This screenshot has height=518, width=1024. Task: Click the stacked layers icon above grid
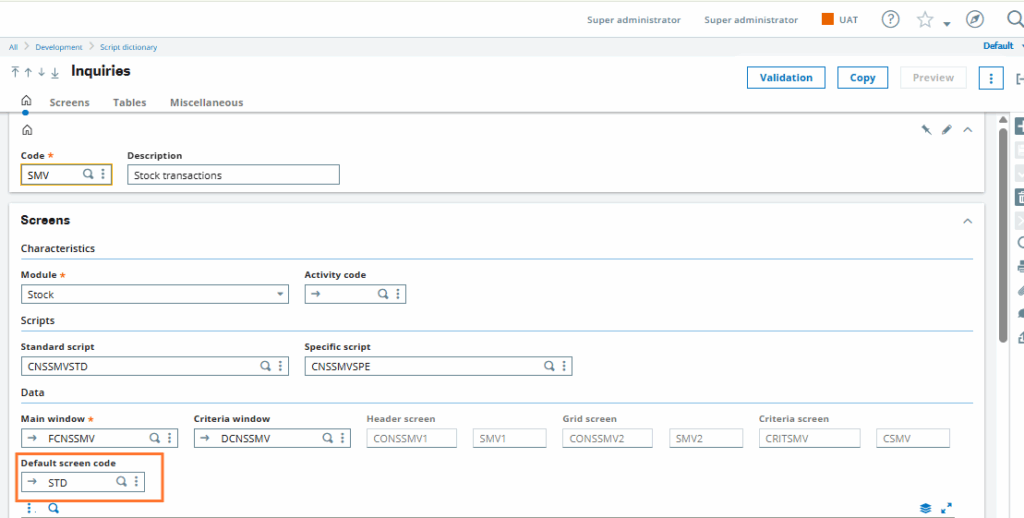coord(925,508)
